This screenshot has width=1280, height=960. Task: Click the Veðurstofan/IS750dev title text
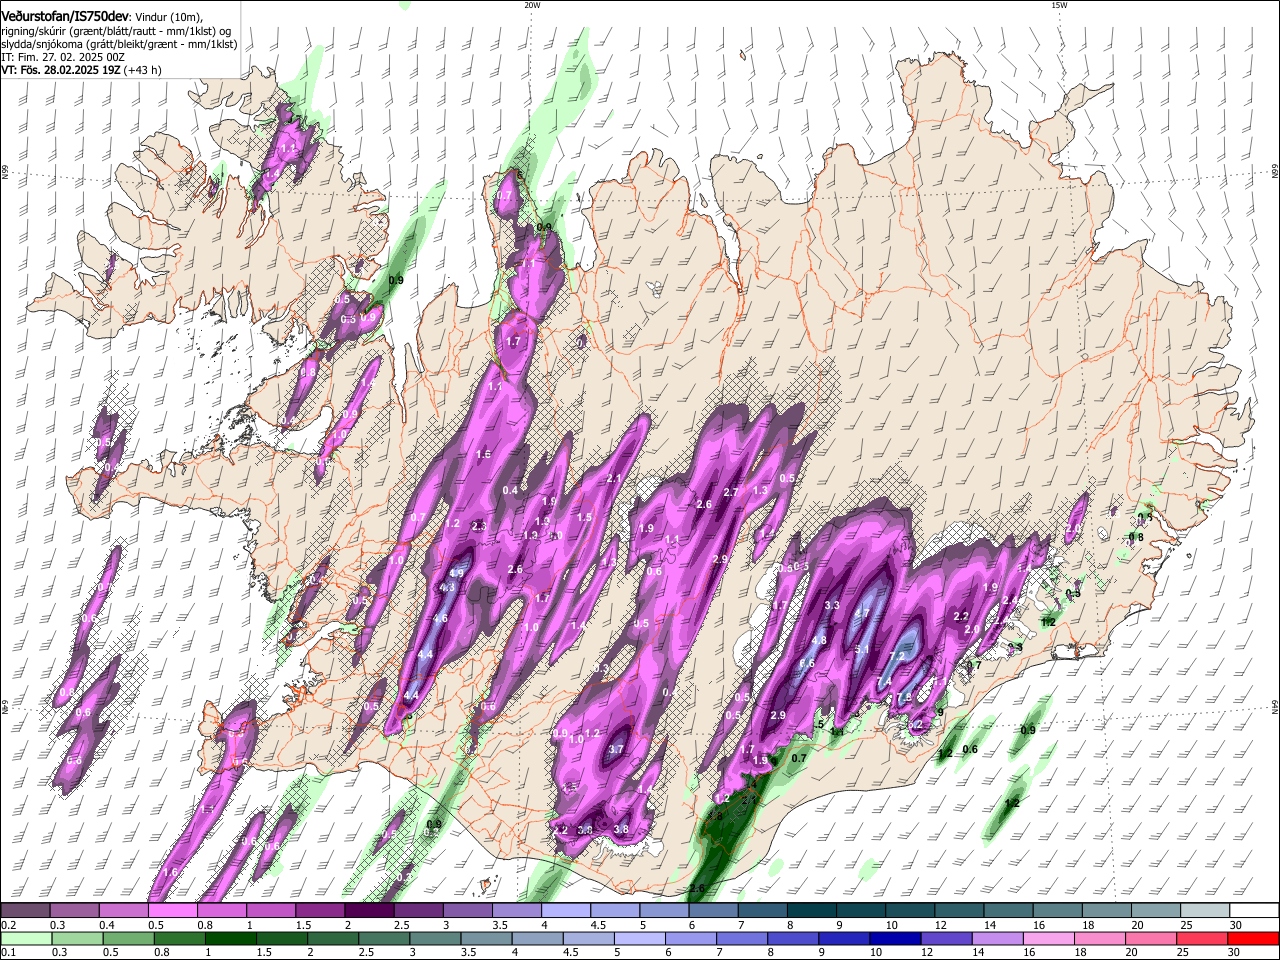(65, 17)
